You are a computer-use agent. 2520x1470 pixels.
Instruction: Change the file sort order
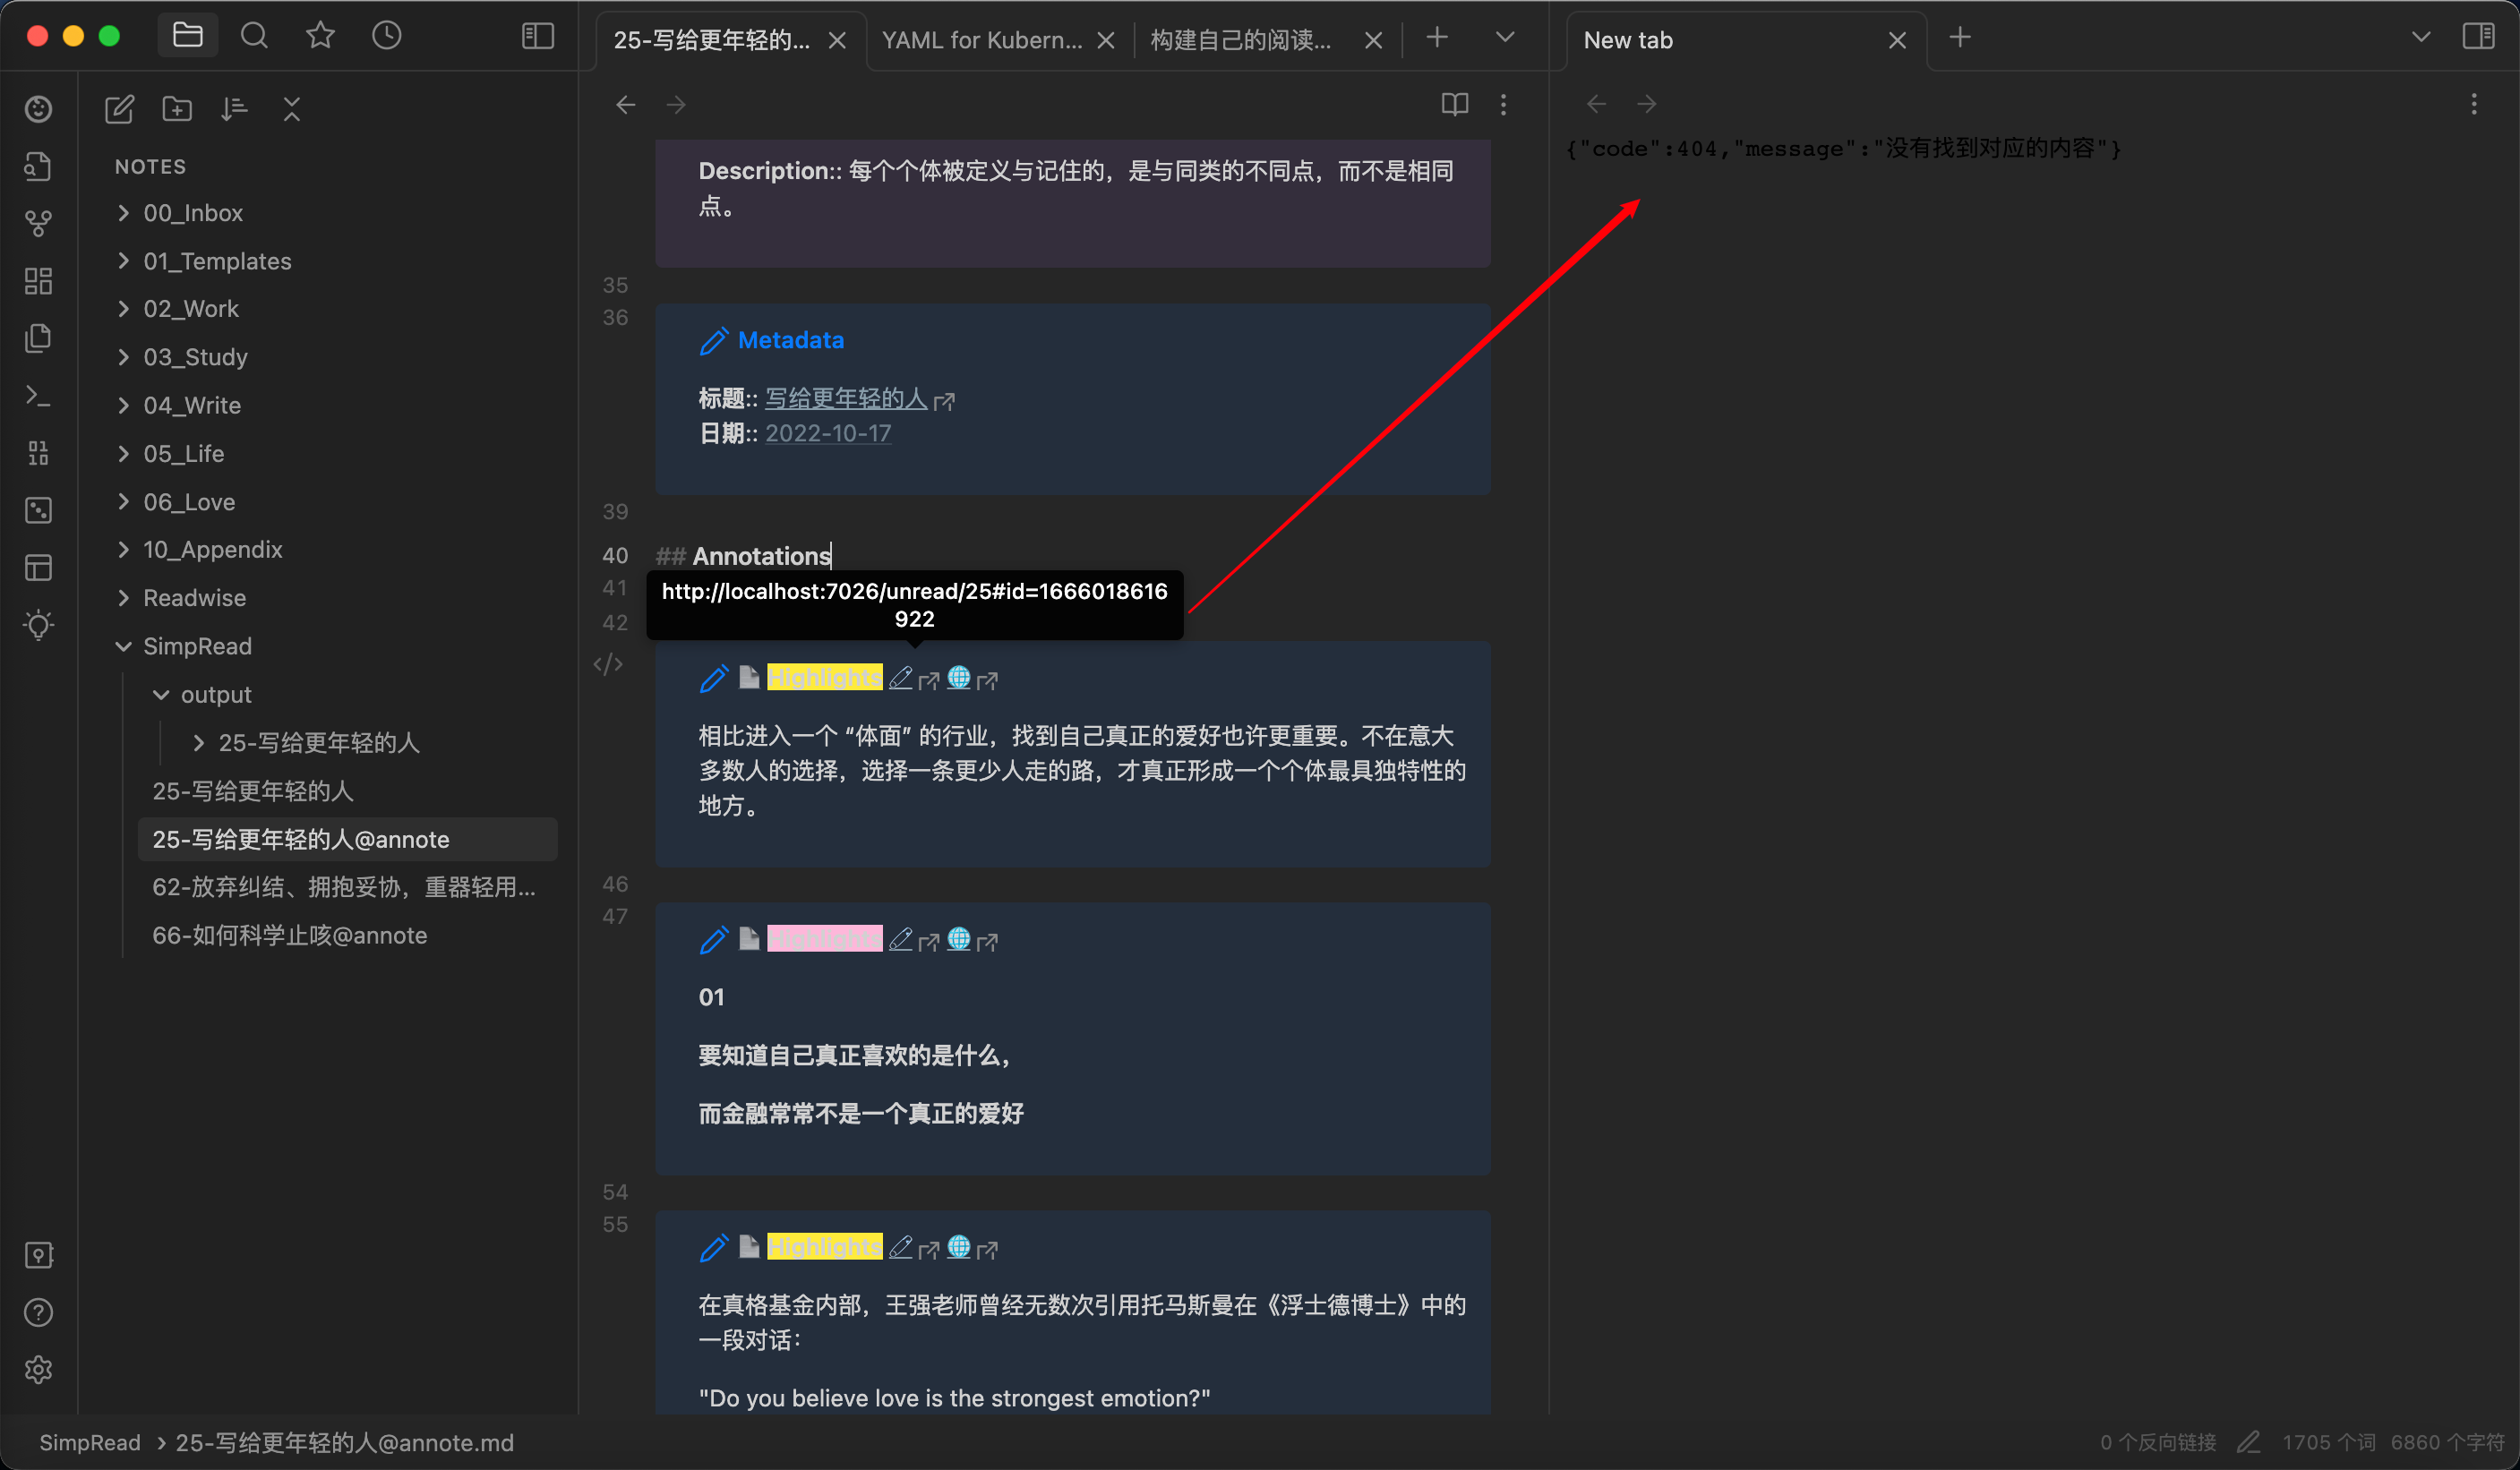tap(234, 109)
